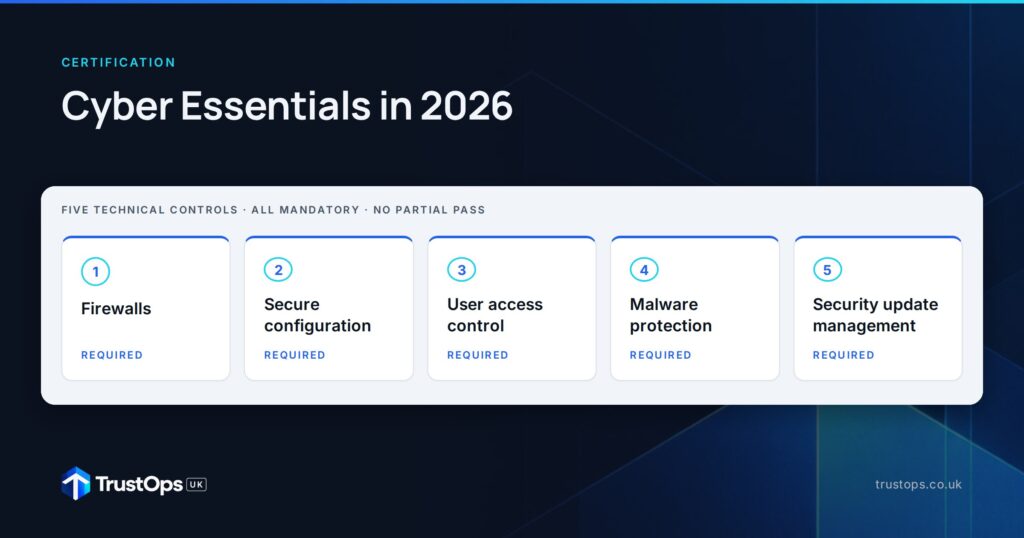Click REQUIRED label under Security update management

coord(843,355)
